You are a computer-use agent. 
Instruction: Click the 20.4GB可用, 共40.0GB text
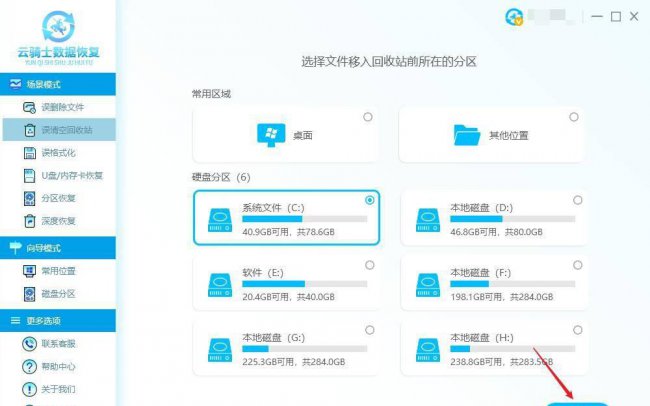[x=289, y=297]
